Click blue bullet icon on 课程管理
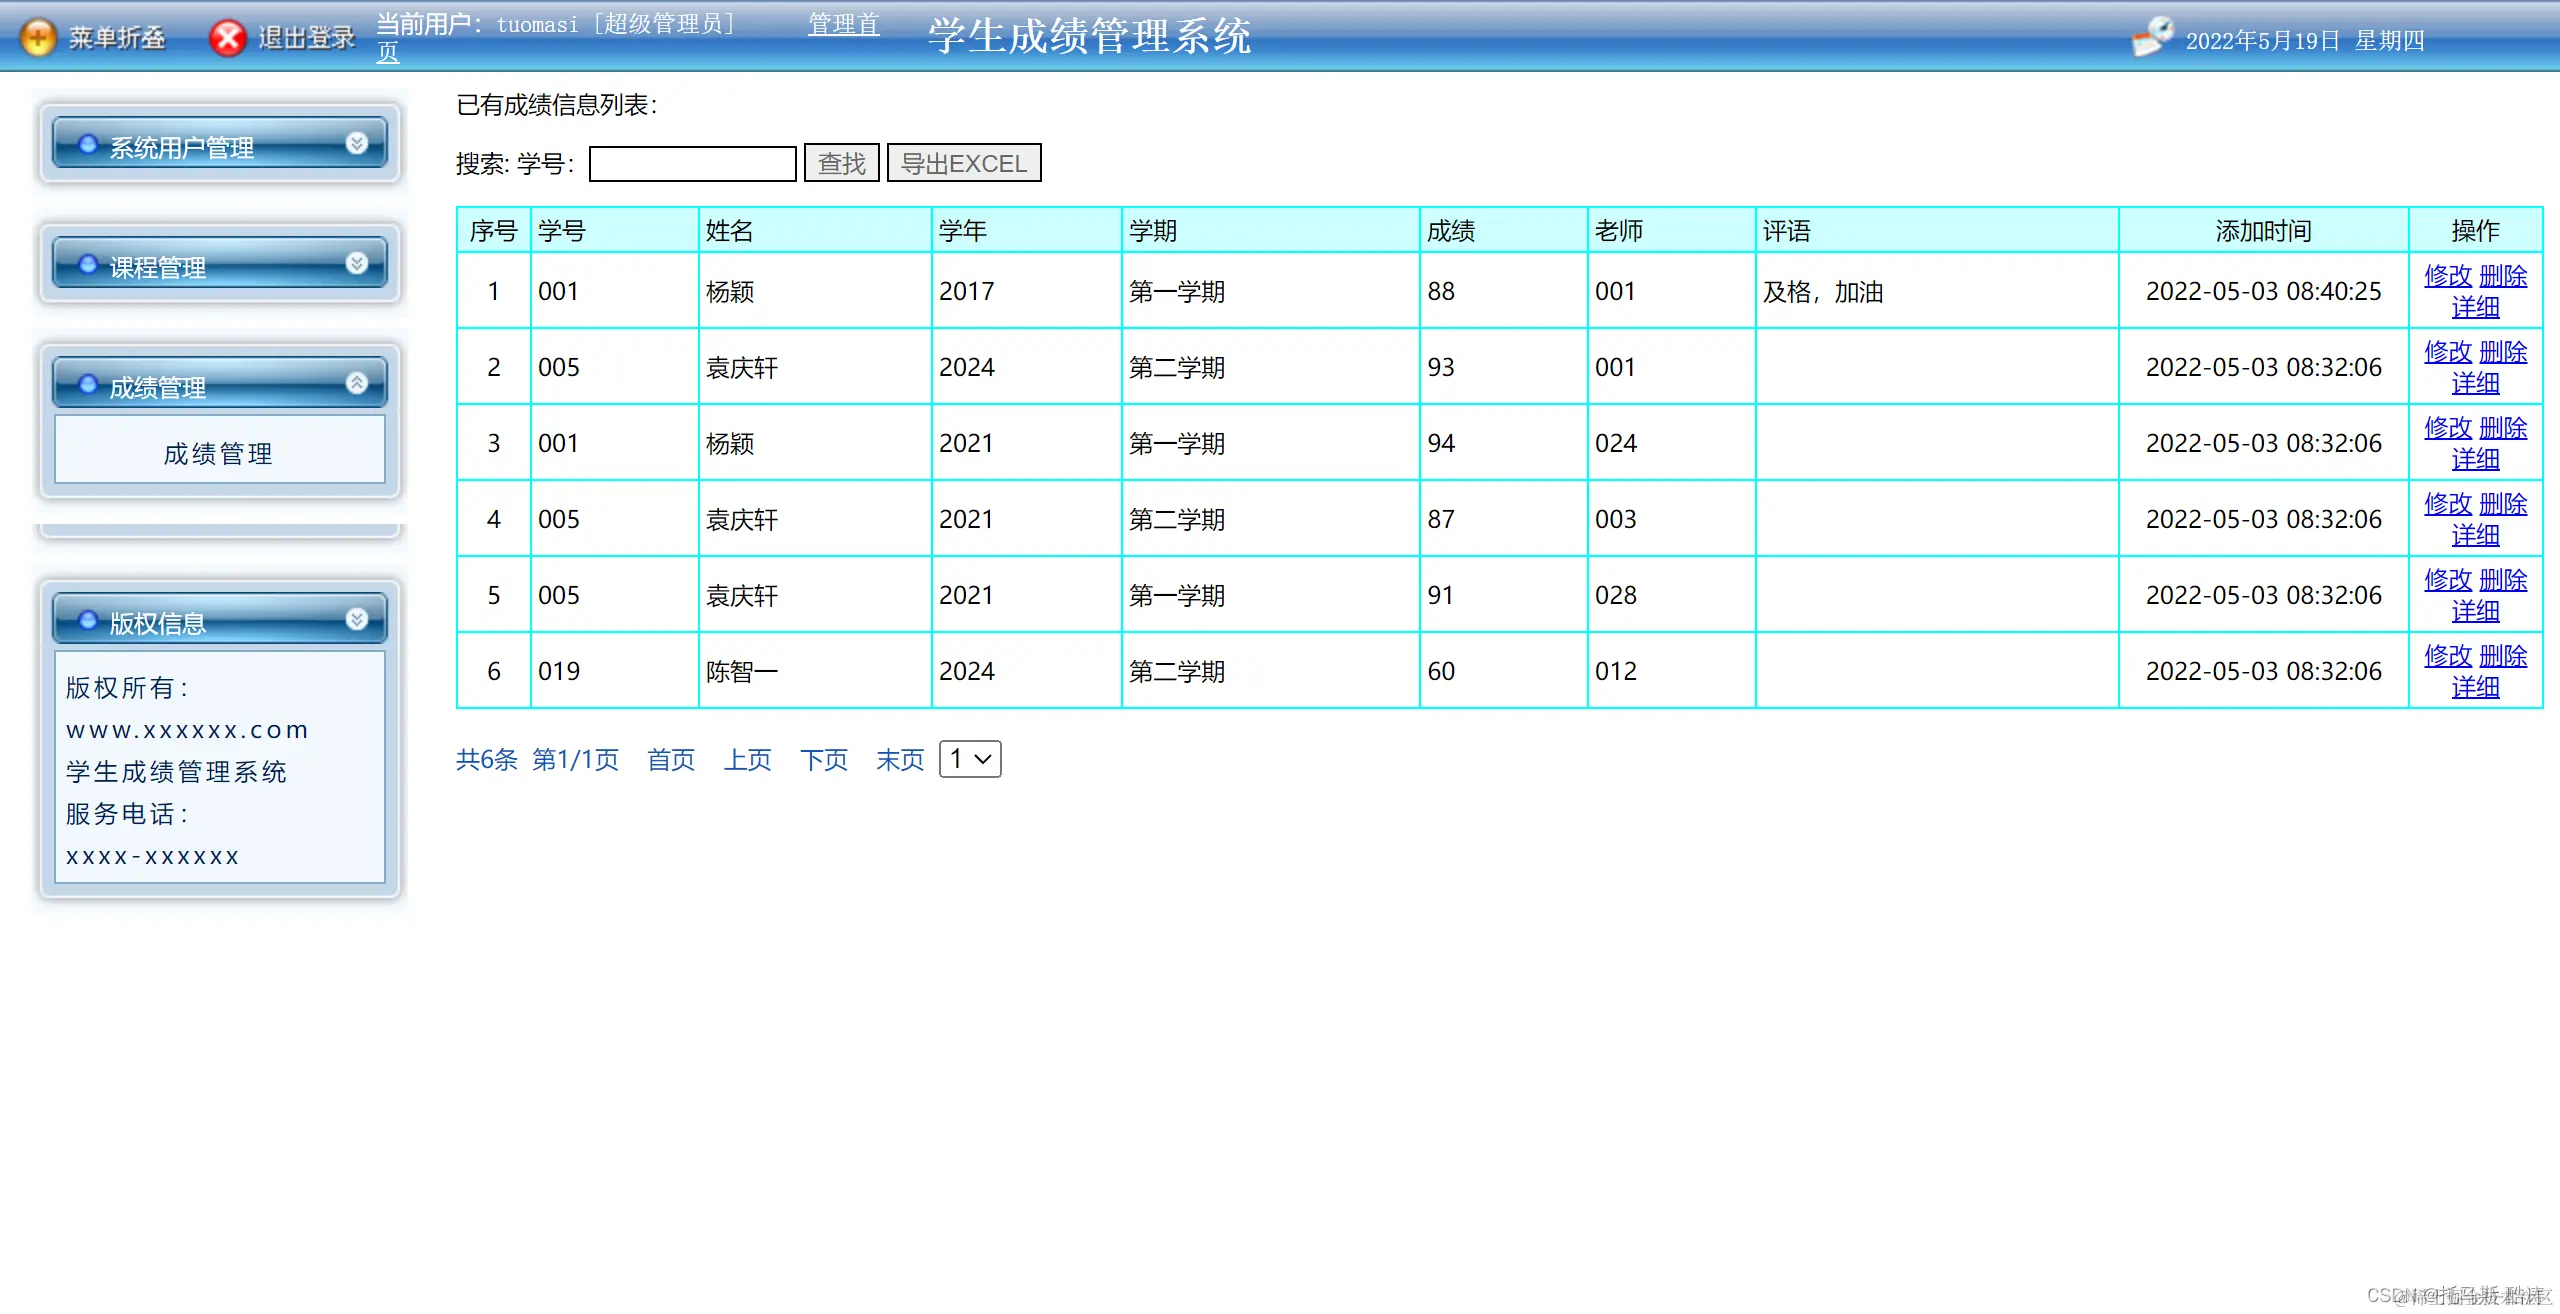2560x1314 pixels. (88, 265)
